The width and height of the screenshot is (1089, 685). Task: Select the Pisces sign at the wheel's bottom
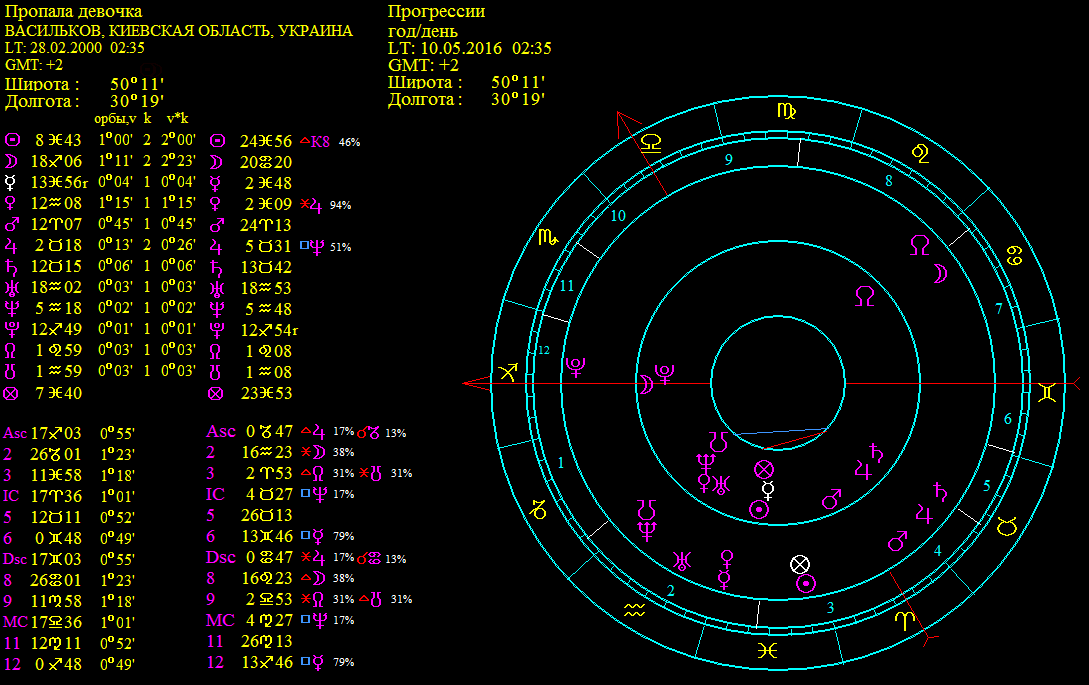(x=767, y=650)
